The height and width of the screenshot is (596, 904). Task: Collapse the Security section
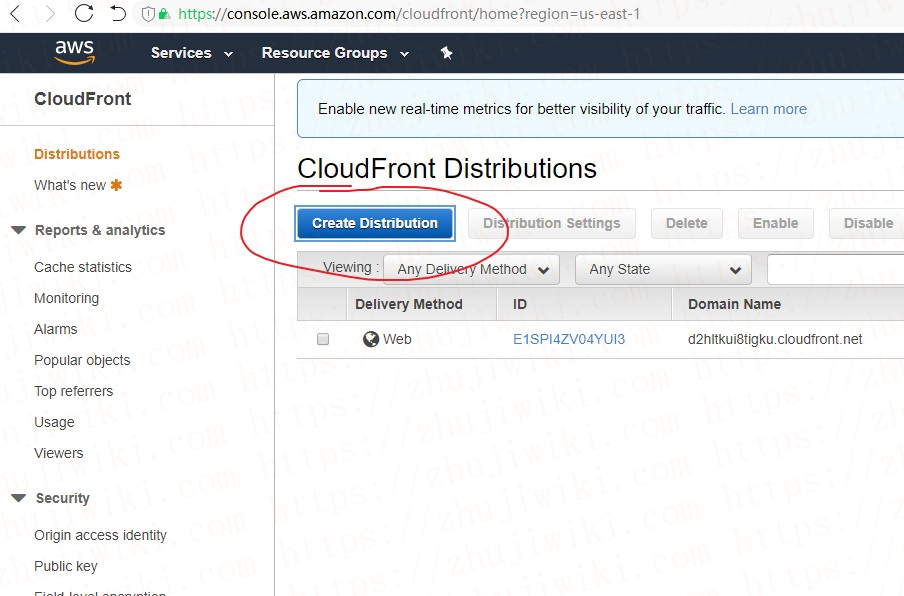tap(17, 498)
